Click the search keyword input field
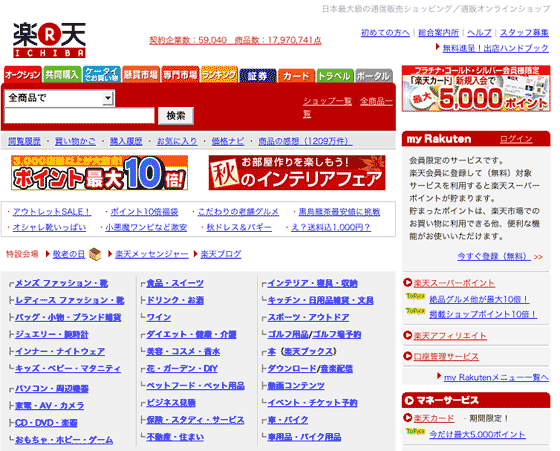Image resolution: width=560 pixels, height=451 pixels. (x=79, y=115)
